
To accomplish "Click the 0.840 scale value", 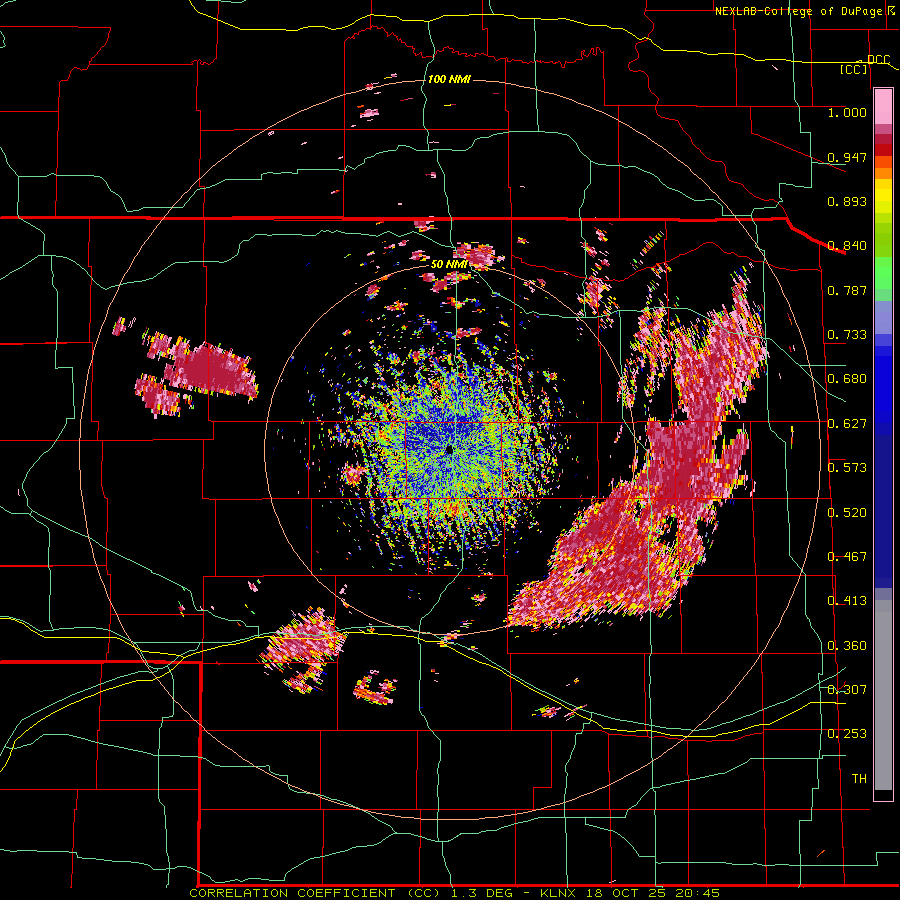I will [847, 246].
